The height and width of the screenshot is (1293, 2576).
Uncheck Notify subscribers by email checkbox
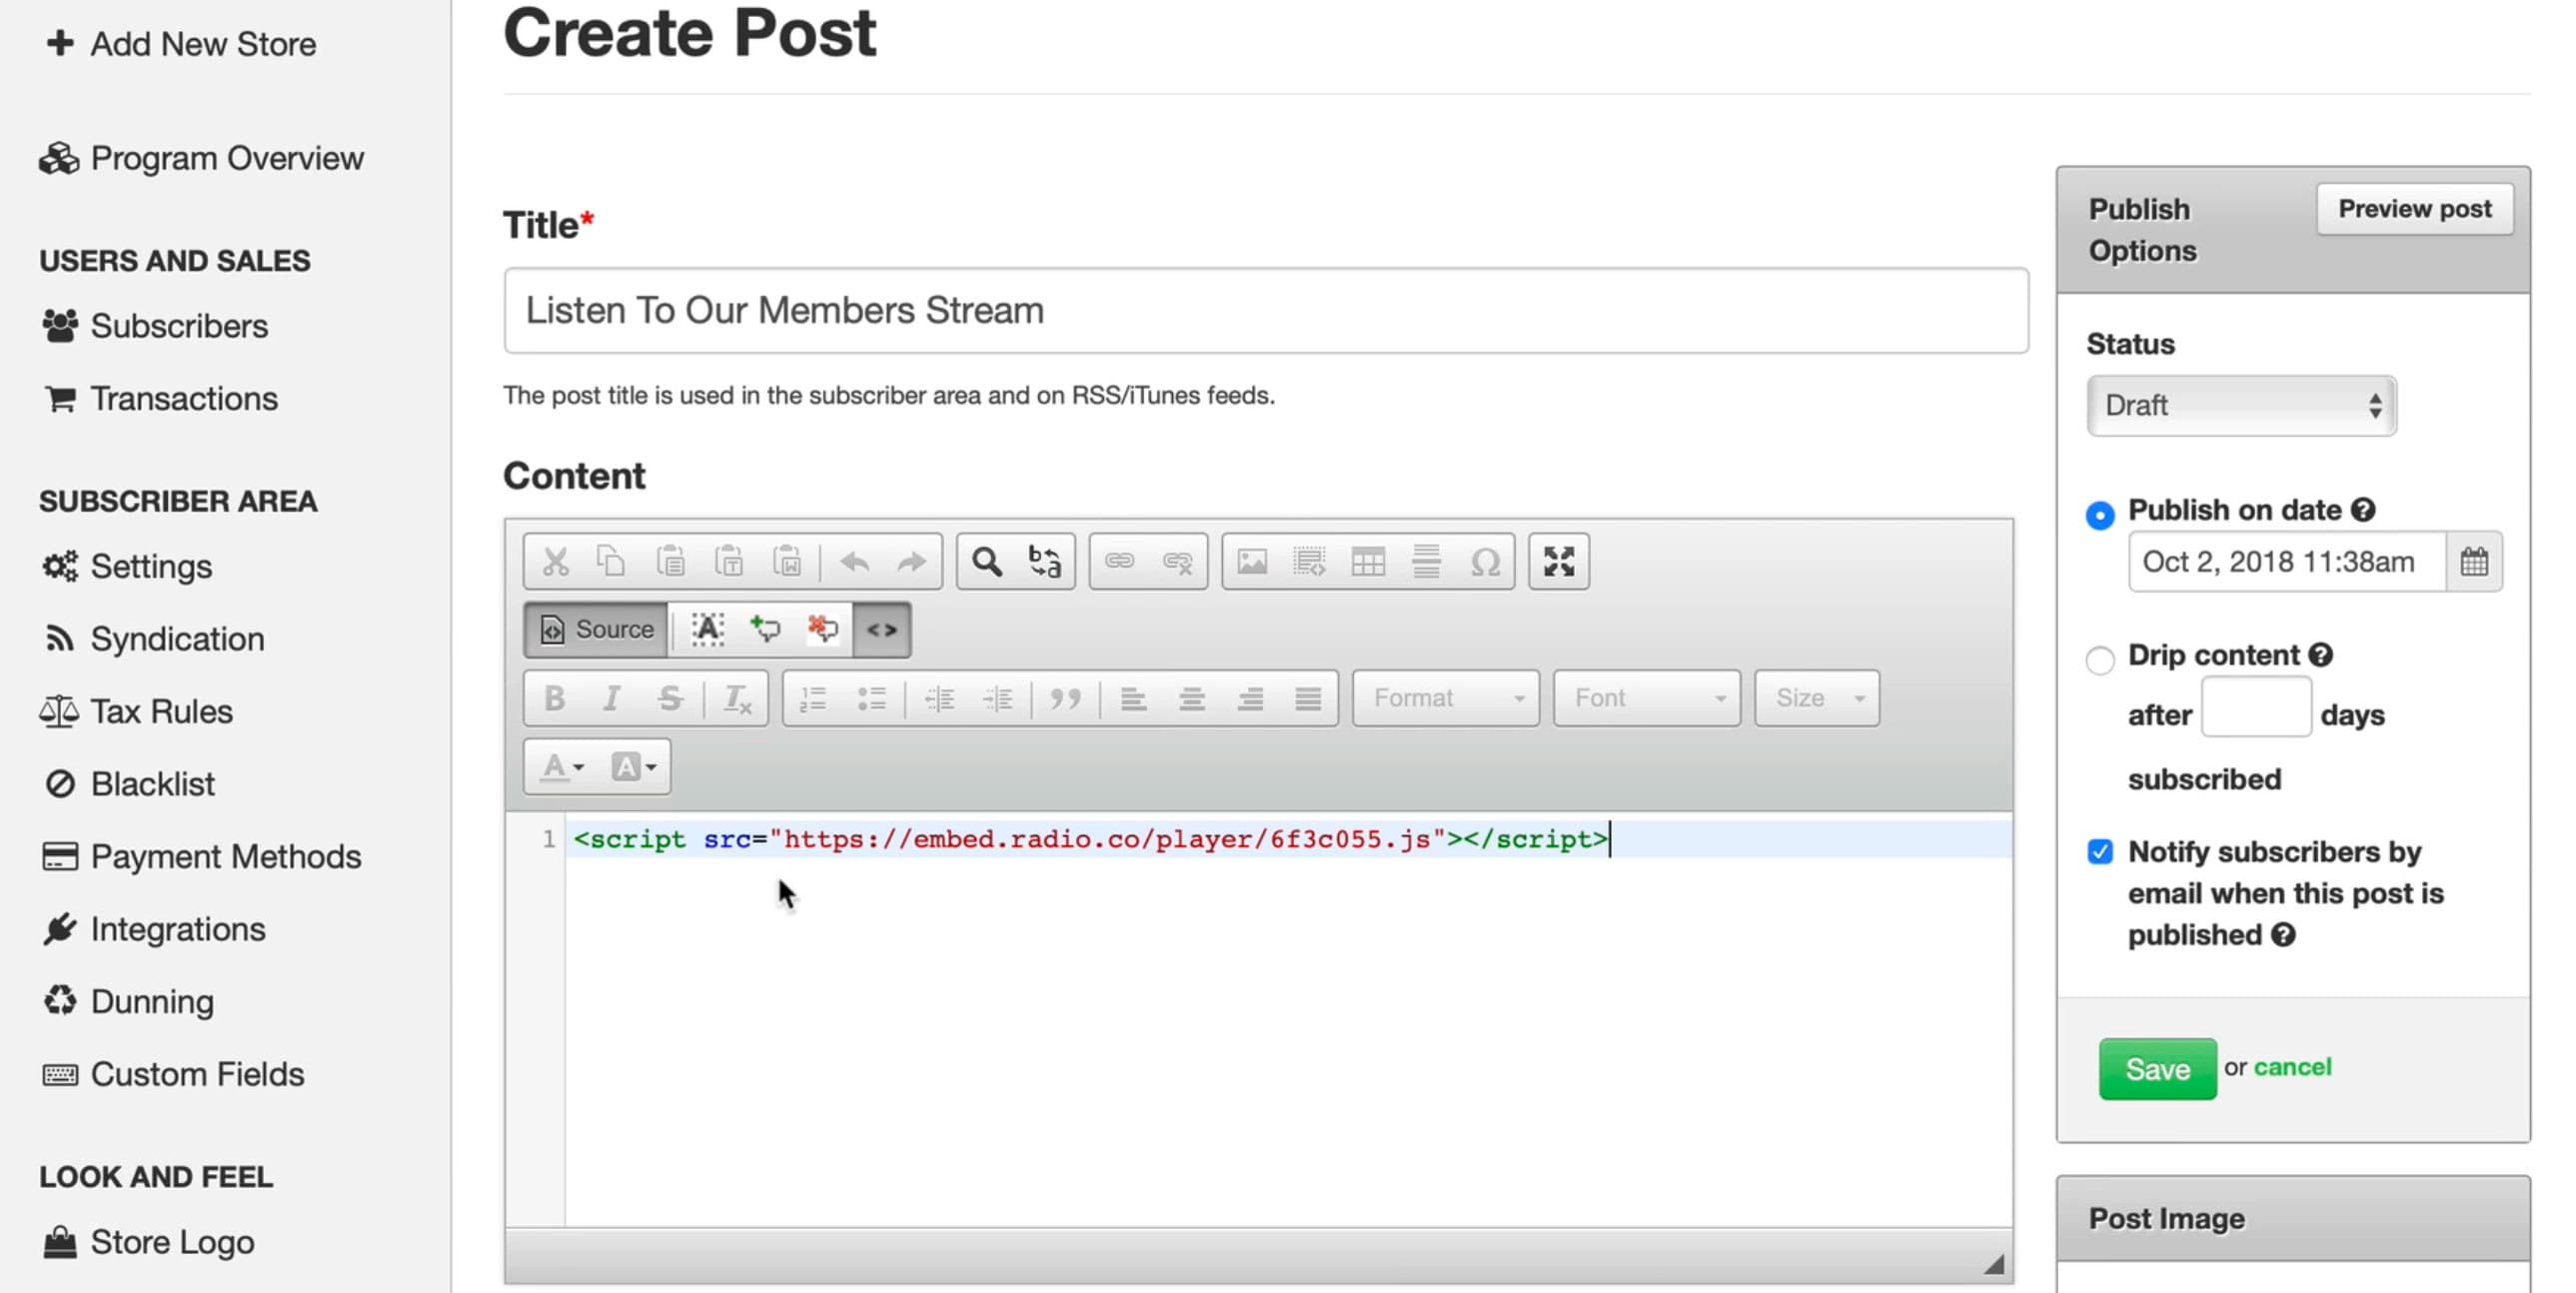2099,852
